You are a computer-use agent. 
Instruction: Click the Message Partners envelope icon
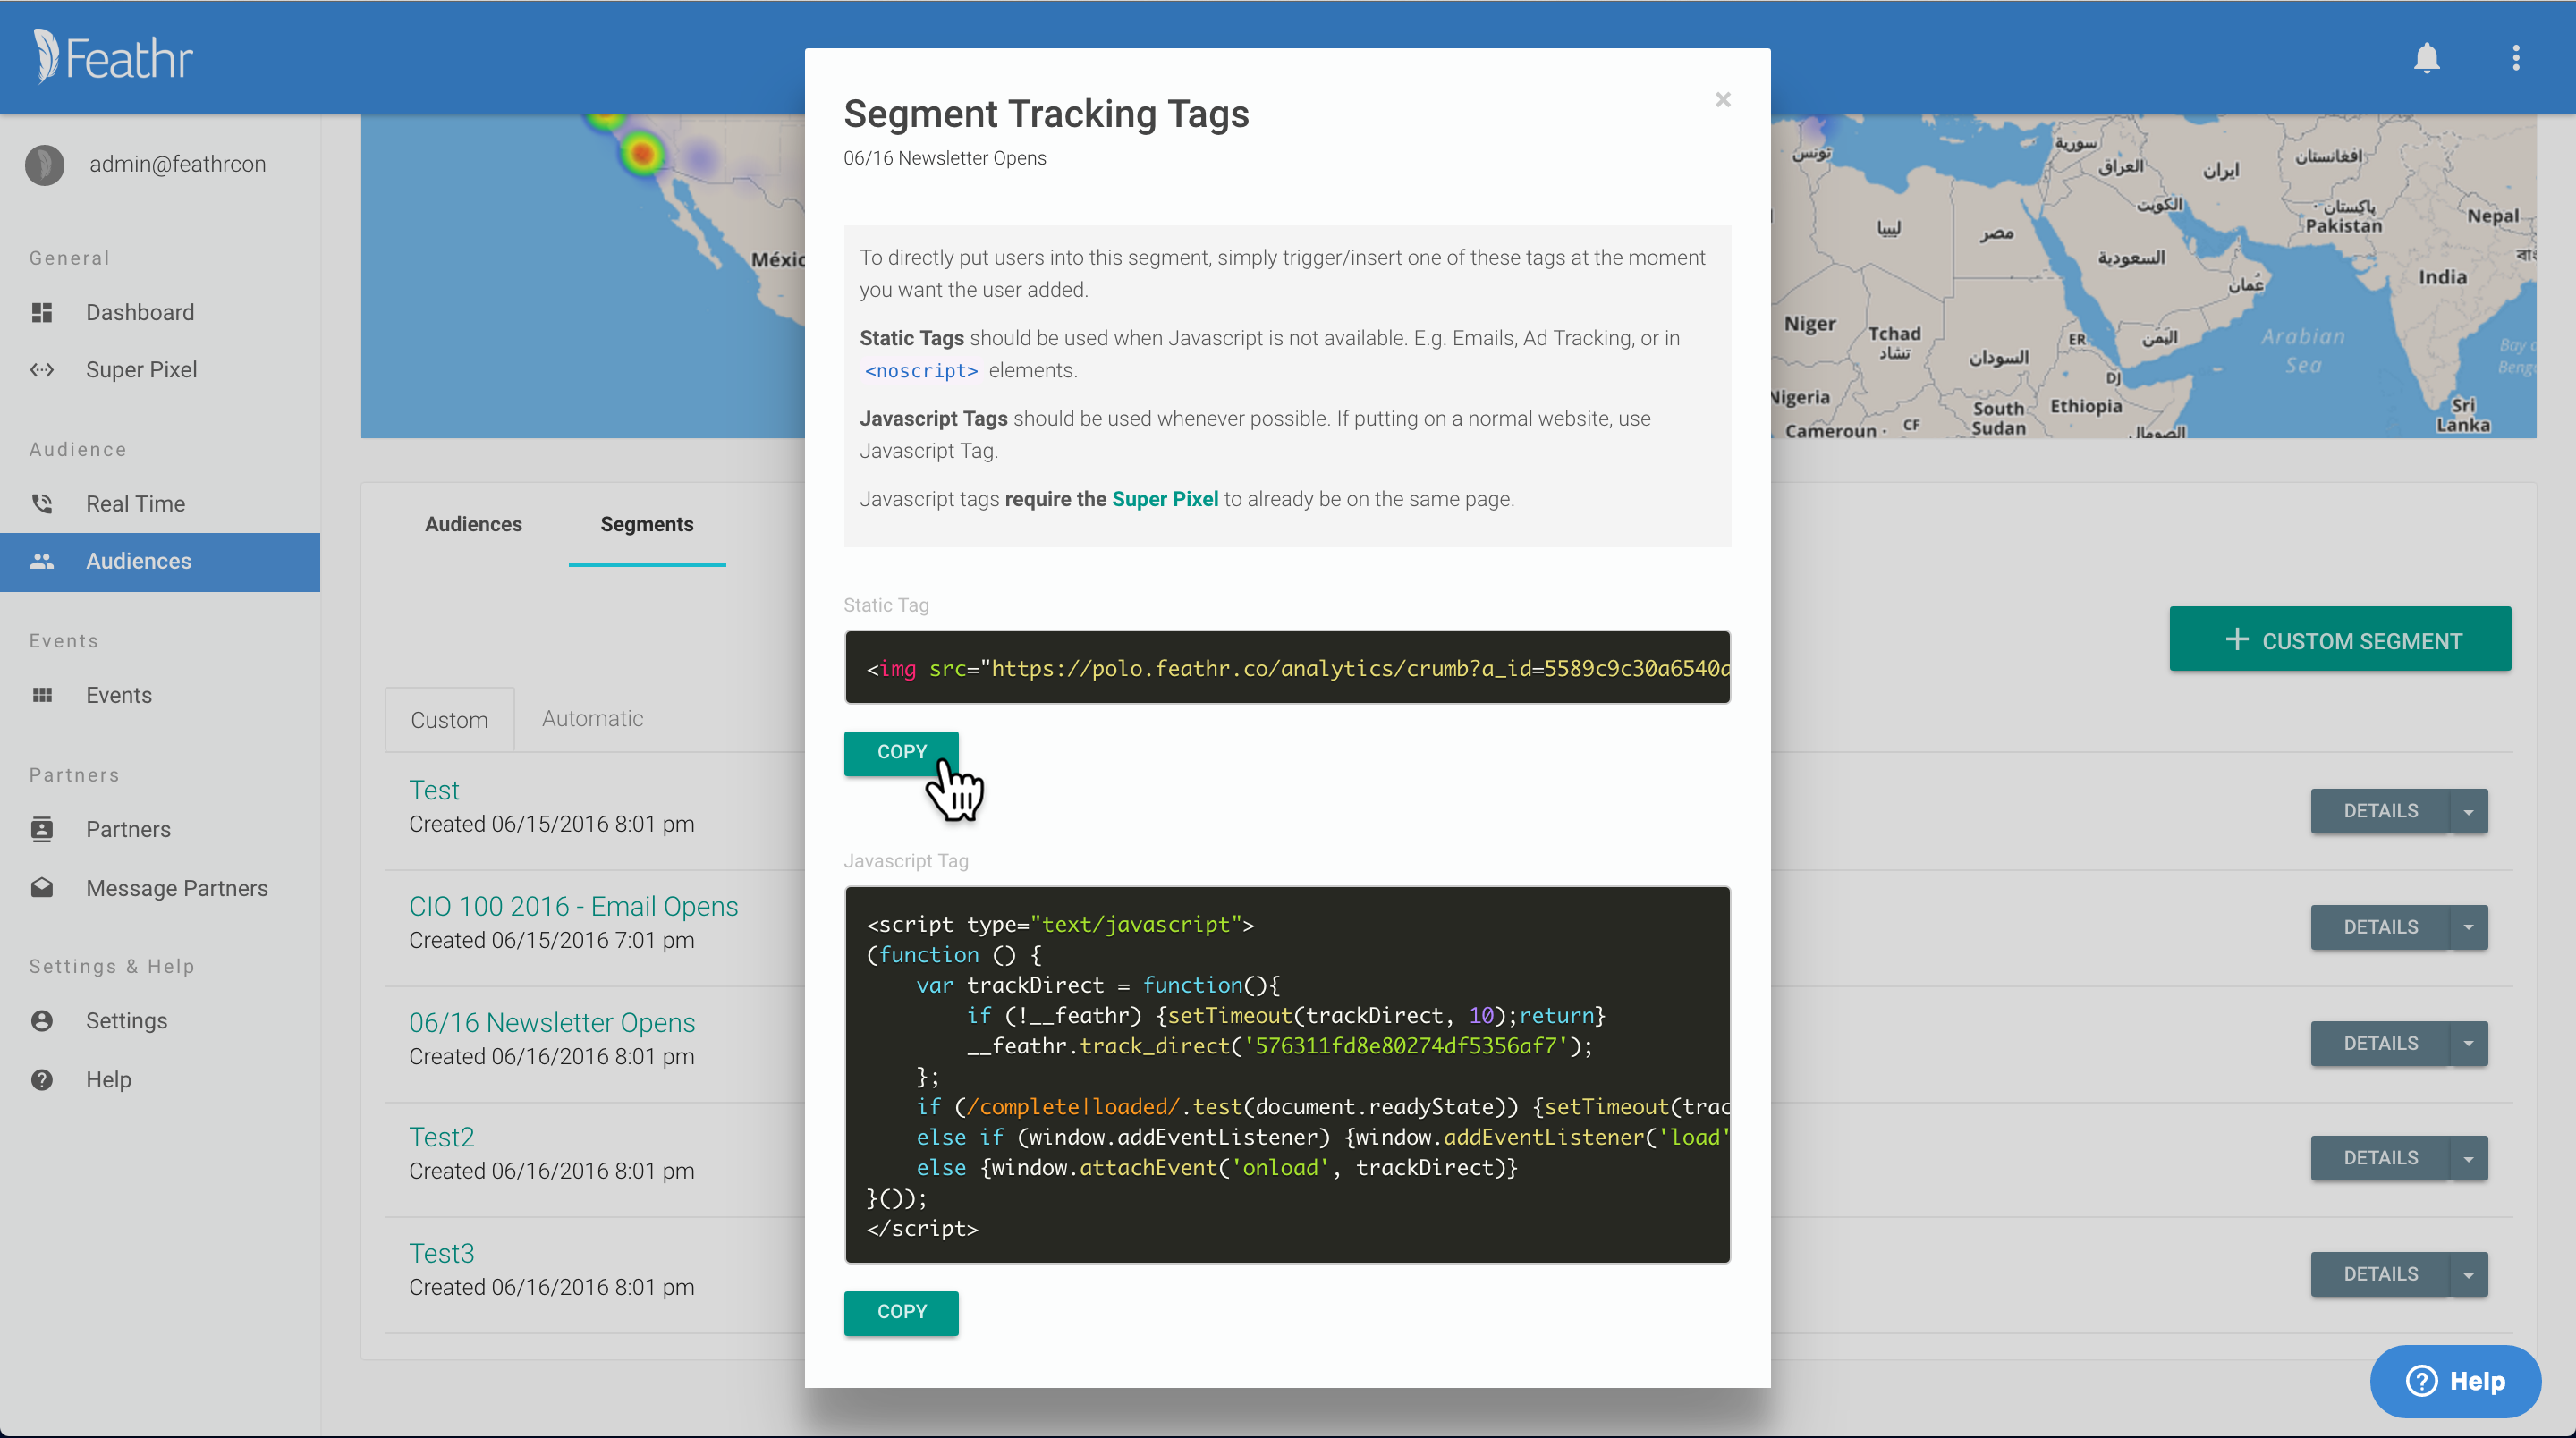[42, 887]
